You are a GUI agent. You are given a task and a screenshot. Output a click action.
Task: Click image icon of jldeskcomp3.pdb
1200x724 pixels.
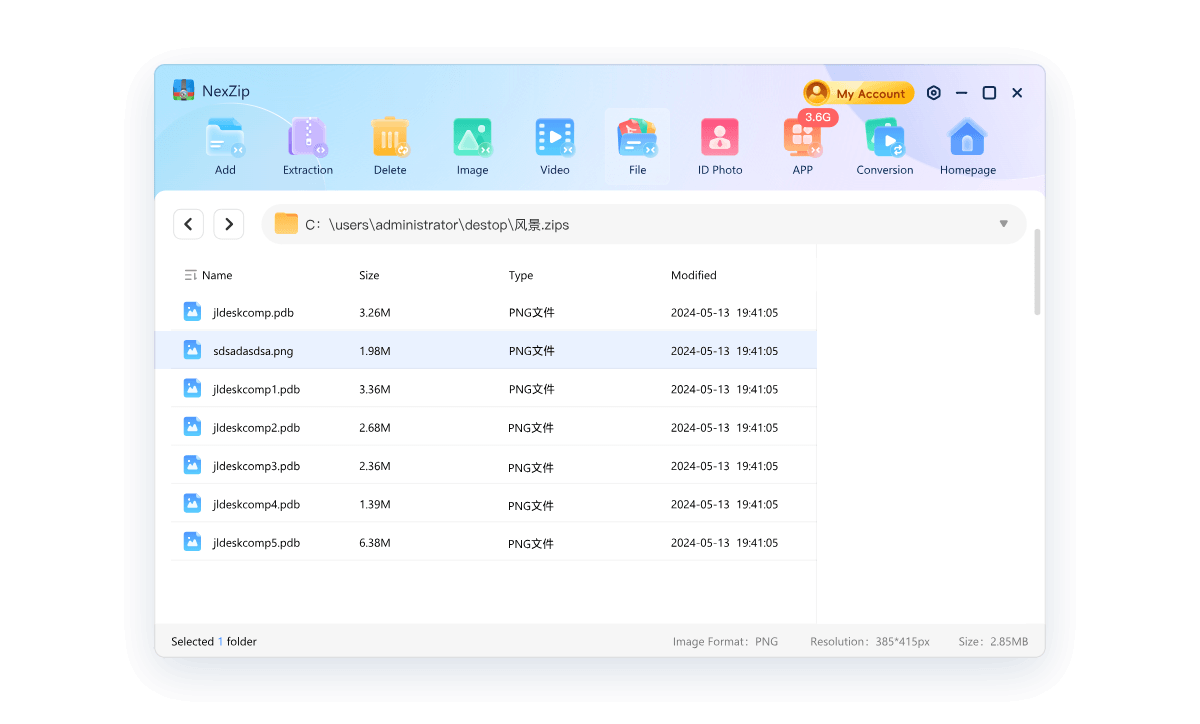(192, 465)
